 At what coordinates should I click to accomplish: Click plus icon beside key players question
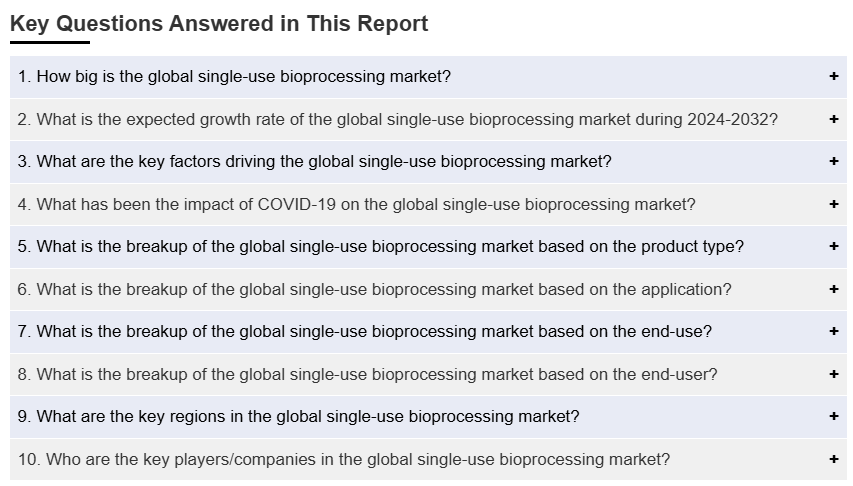coord(833,459)
